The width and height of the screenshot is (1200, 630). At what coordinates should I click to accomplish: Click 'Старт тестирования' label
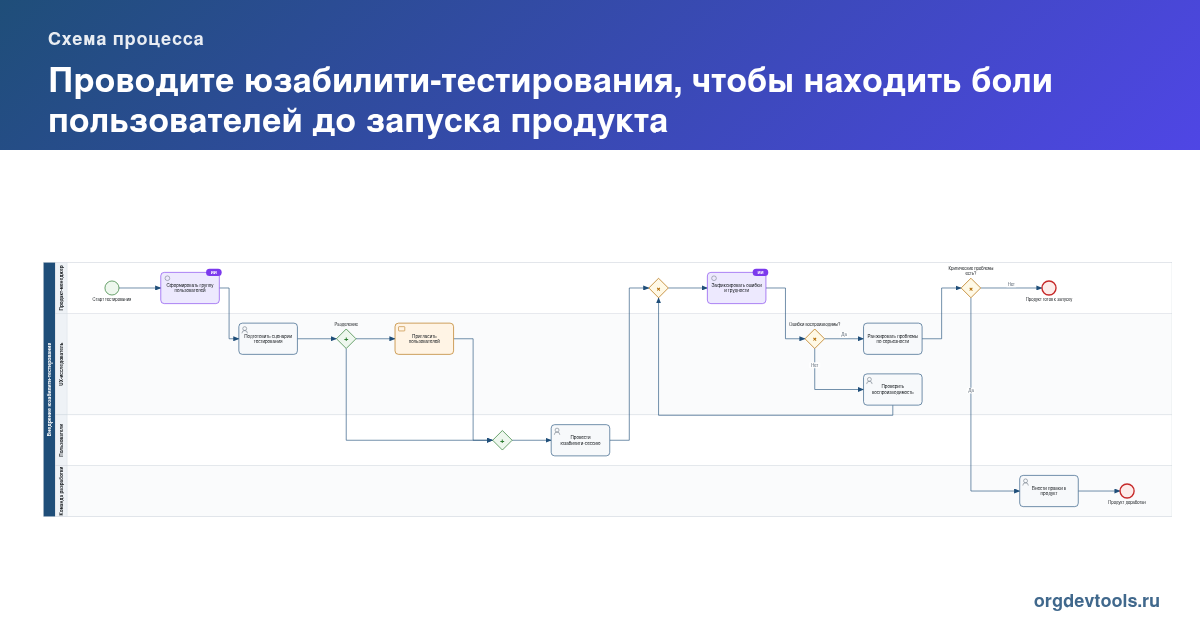[x=112, y=299]
